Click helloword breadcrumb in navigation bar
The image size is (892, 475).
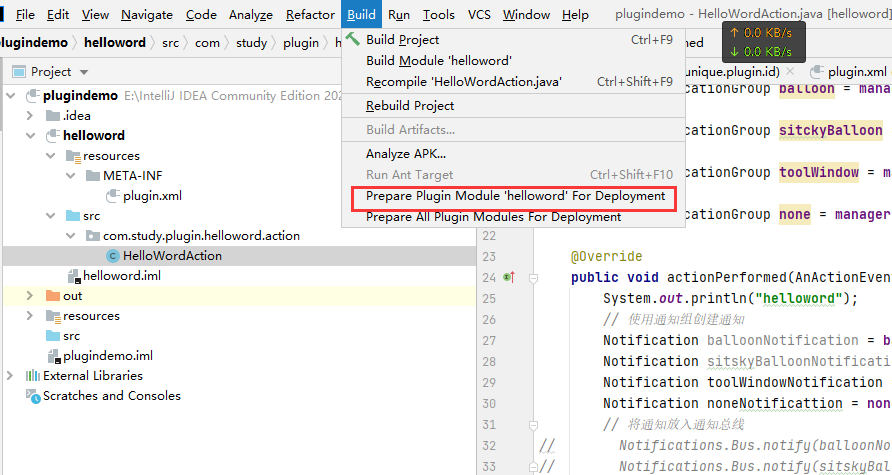tap(115, 43)
